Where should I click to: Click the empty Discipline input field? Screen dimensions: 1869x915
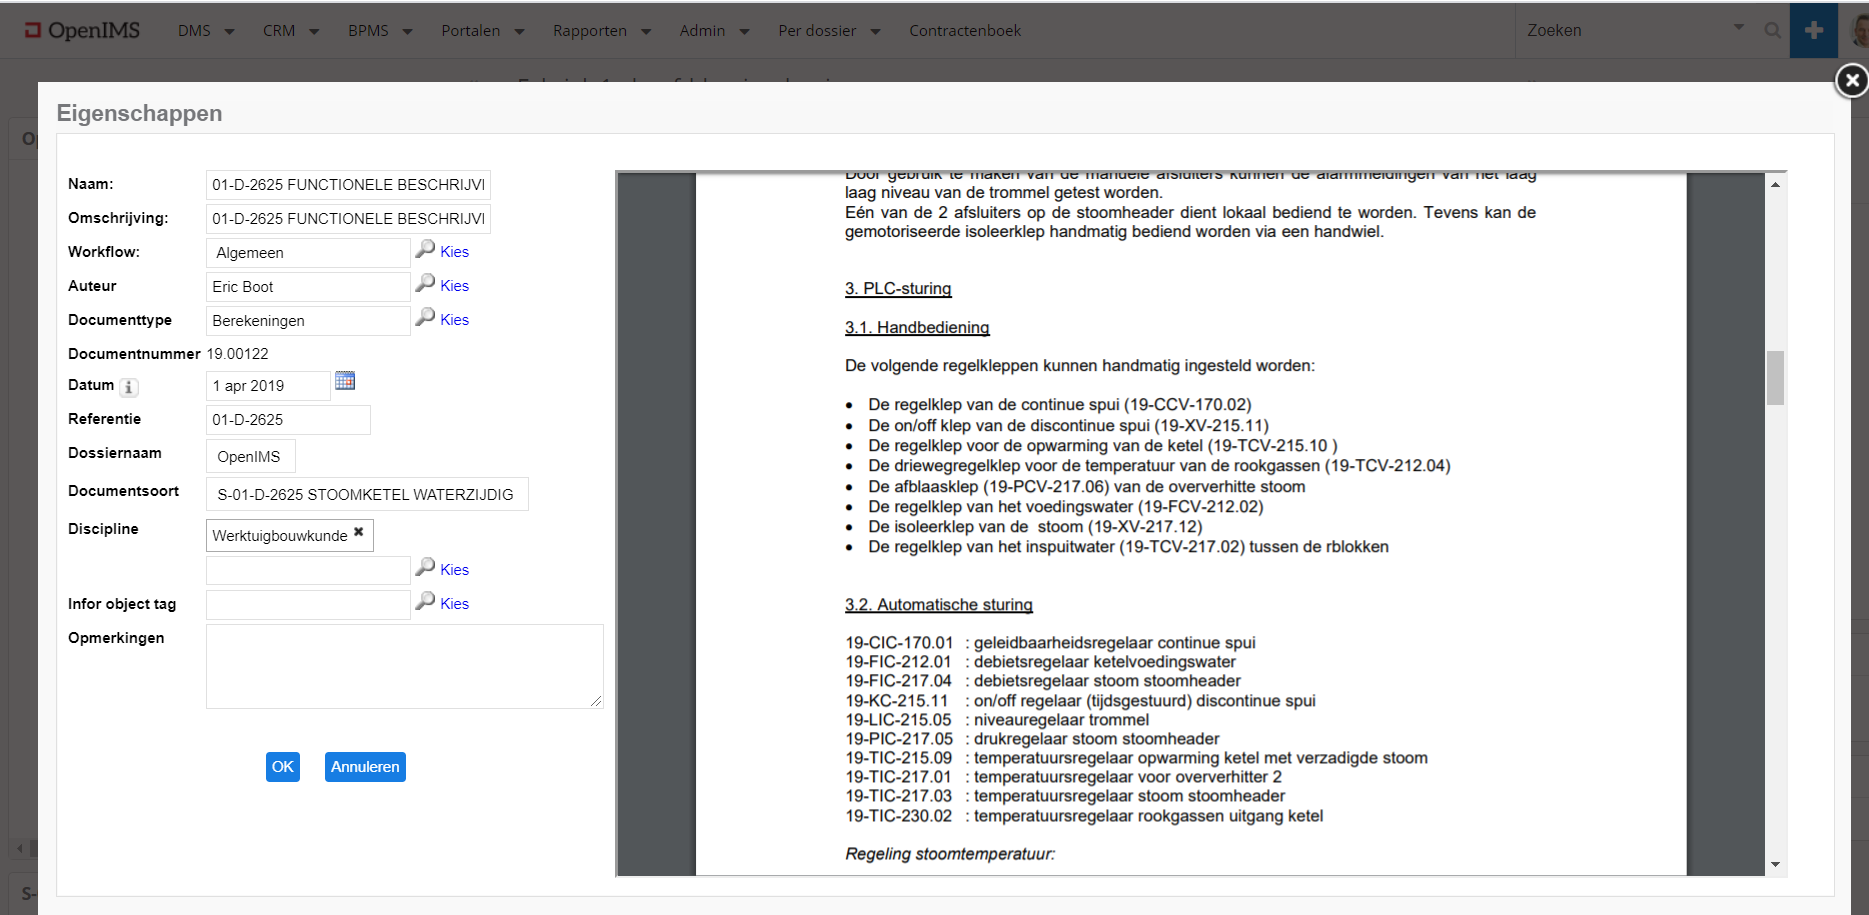308,570
